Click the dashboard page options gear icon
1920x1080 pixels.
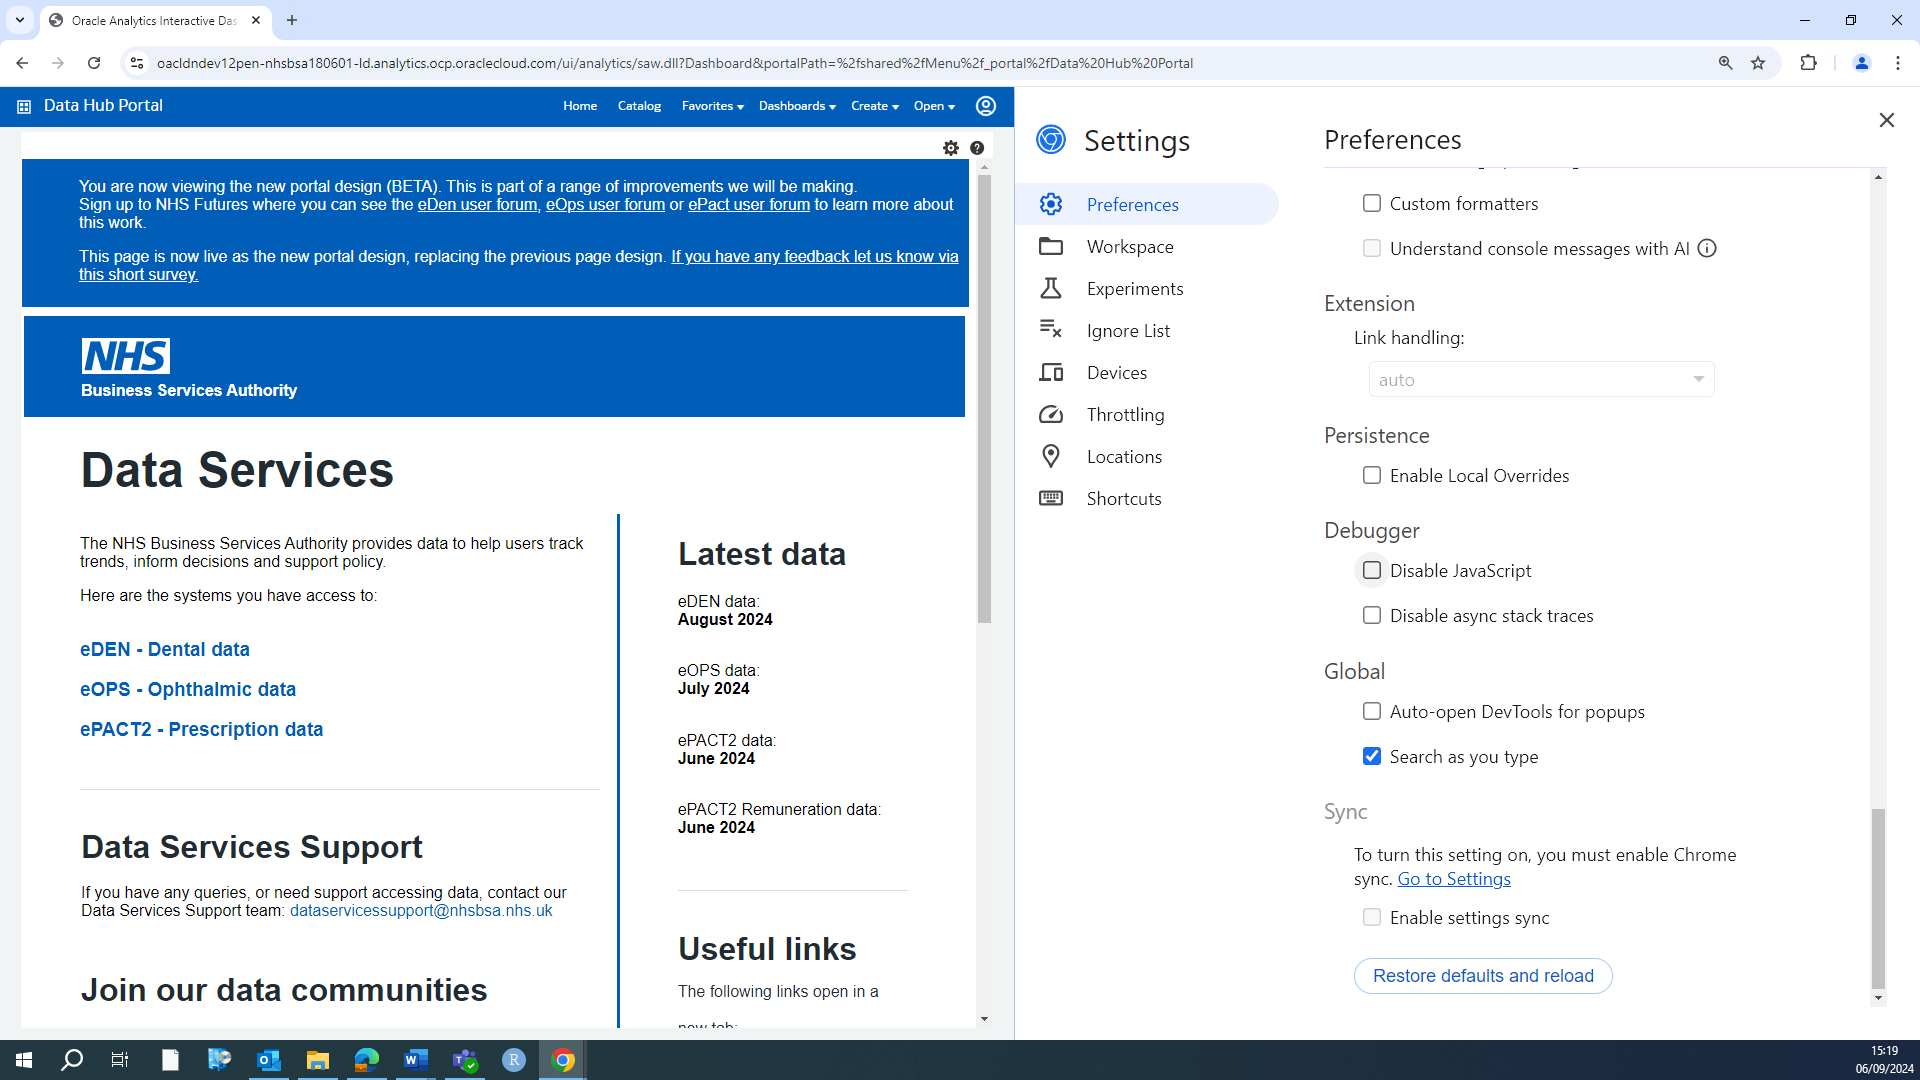click(x=951, y=148)
